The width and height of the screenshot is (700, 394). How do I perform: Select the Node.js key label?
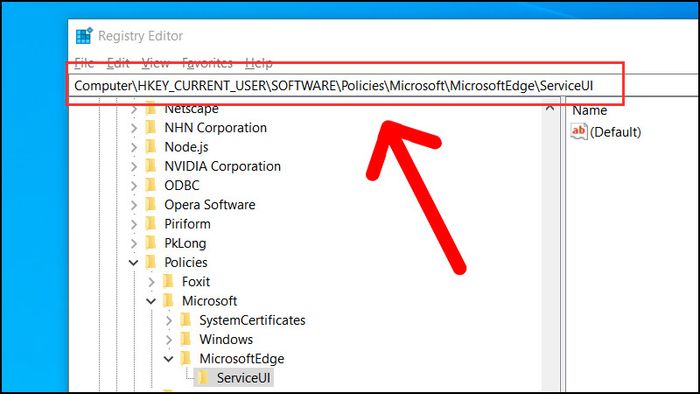click(187, 147)
